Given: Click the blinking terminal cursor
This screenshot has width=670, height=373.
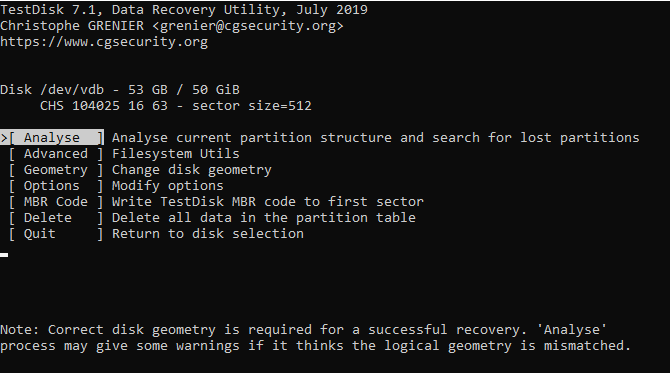Looking at the screenshot, I should (x=4, y=255).
